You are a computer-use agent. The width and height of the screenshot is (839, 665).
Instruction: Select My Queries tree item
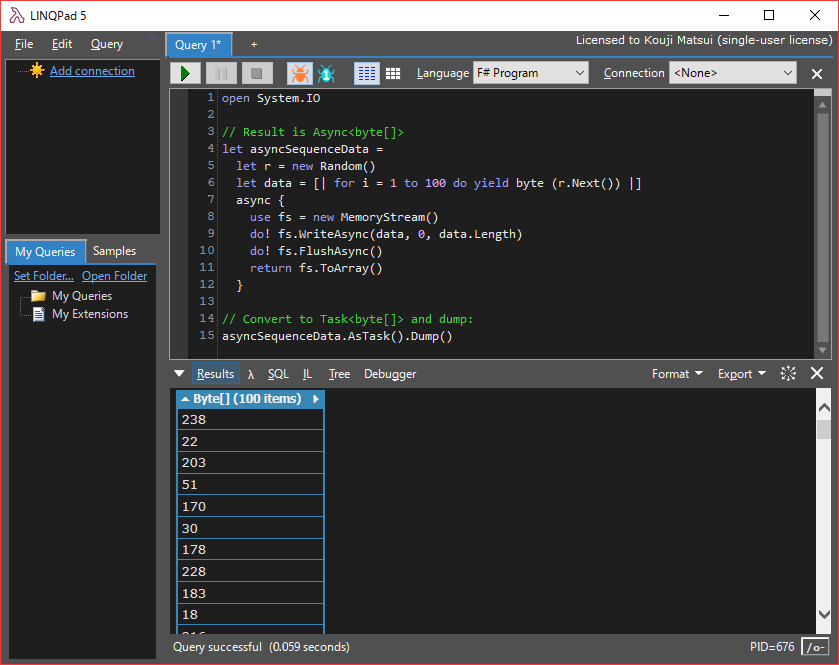[x=82, y=296]
